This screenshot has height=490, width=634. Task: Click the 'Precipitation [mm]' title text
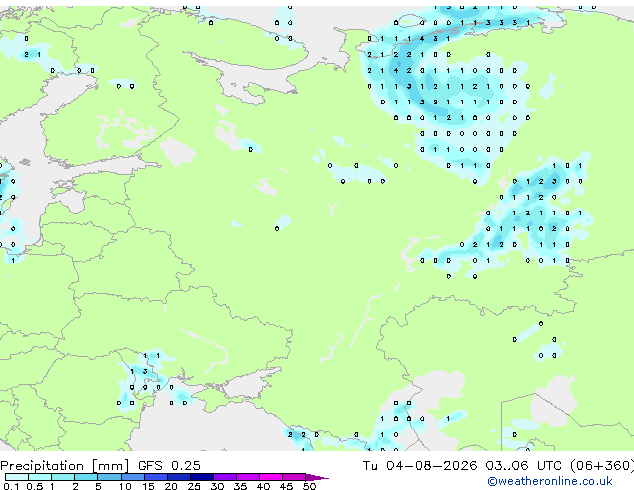(x=65, y=466)
